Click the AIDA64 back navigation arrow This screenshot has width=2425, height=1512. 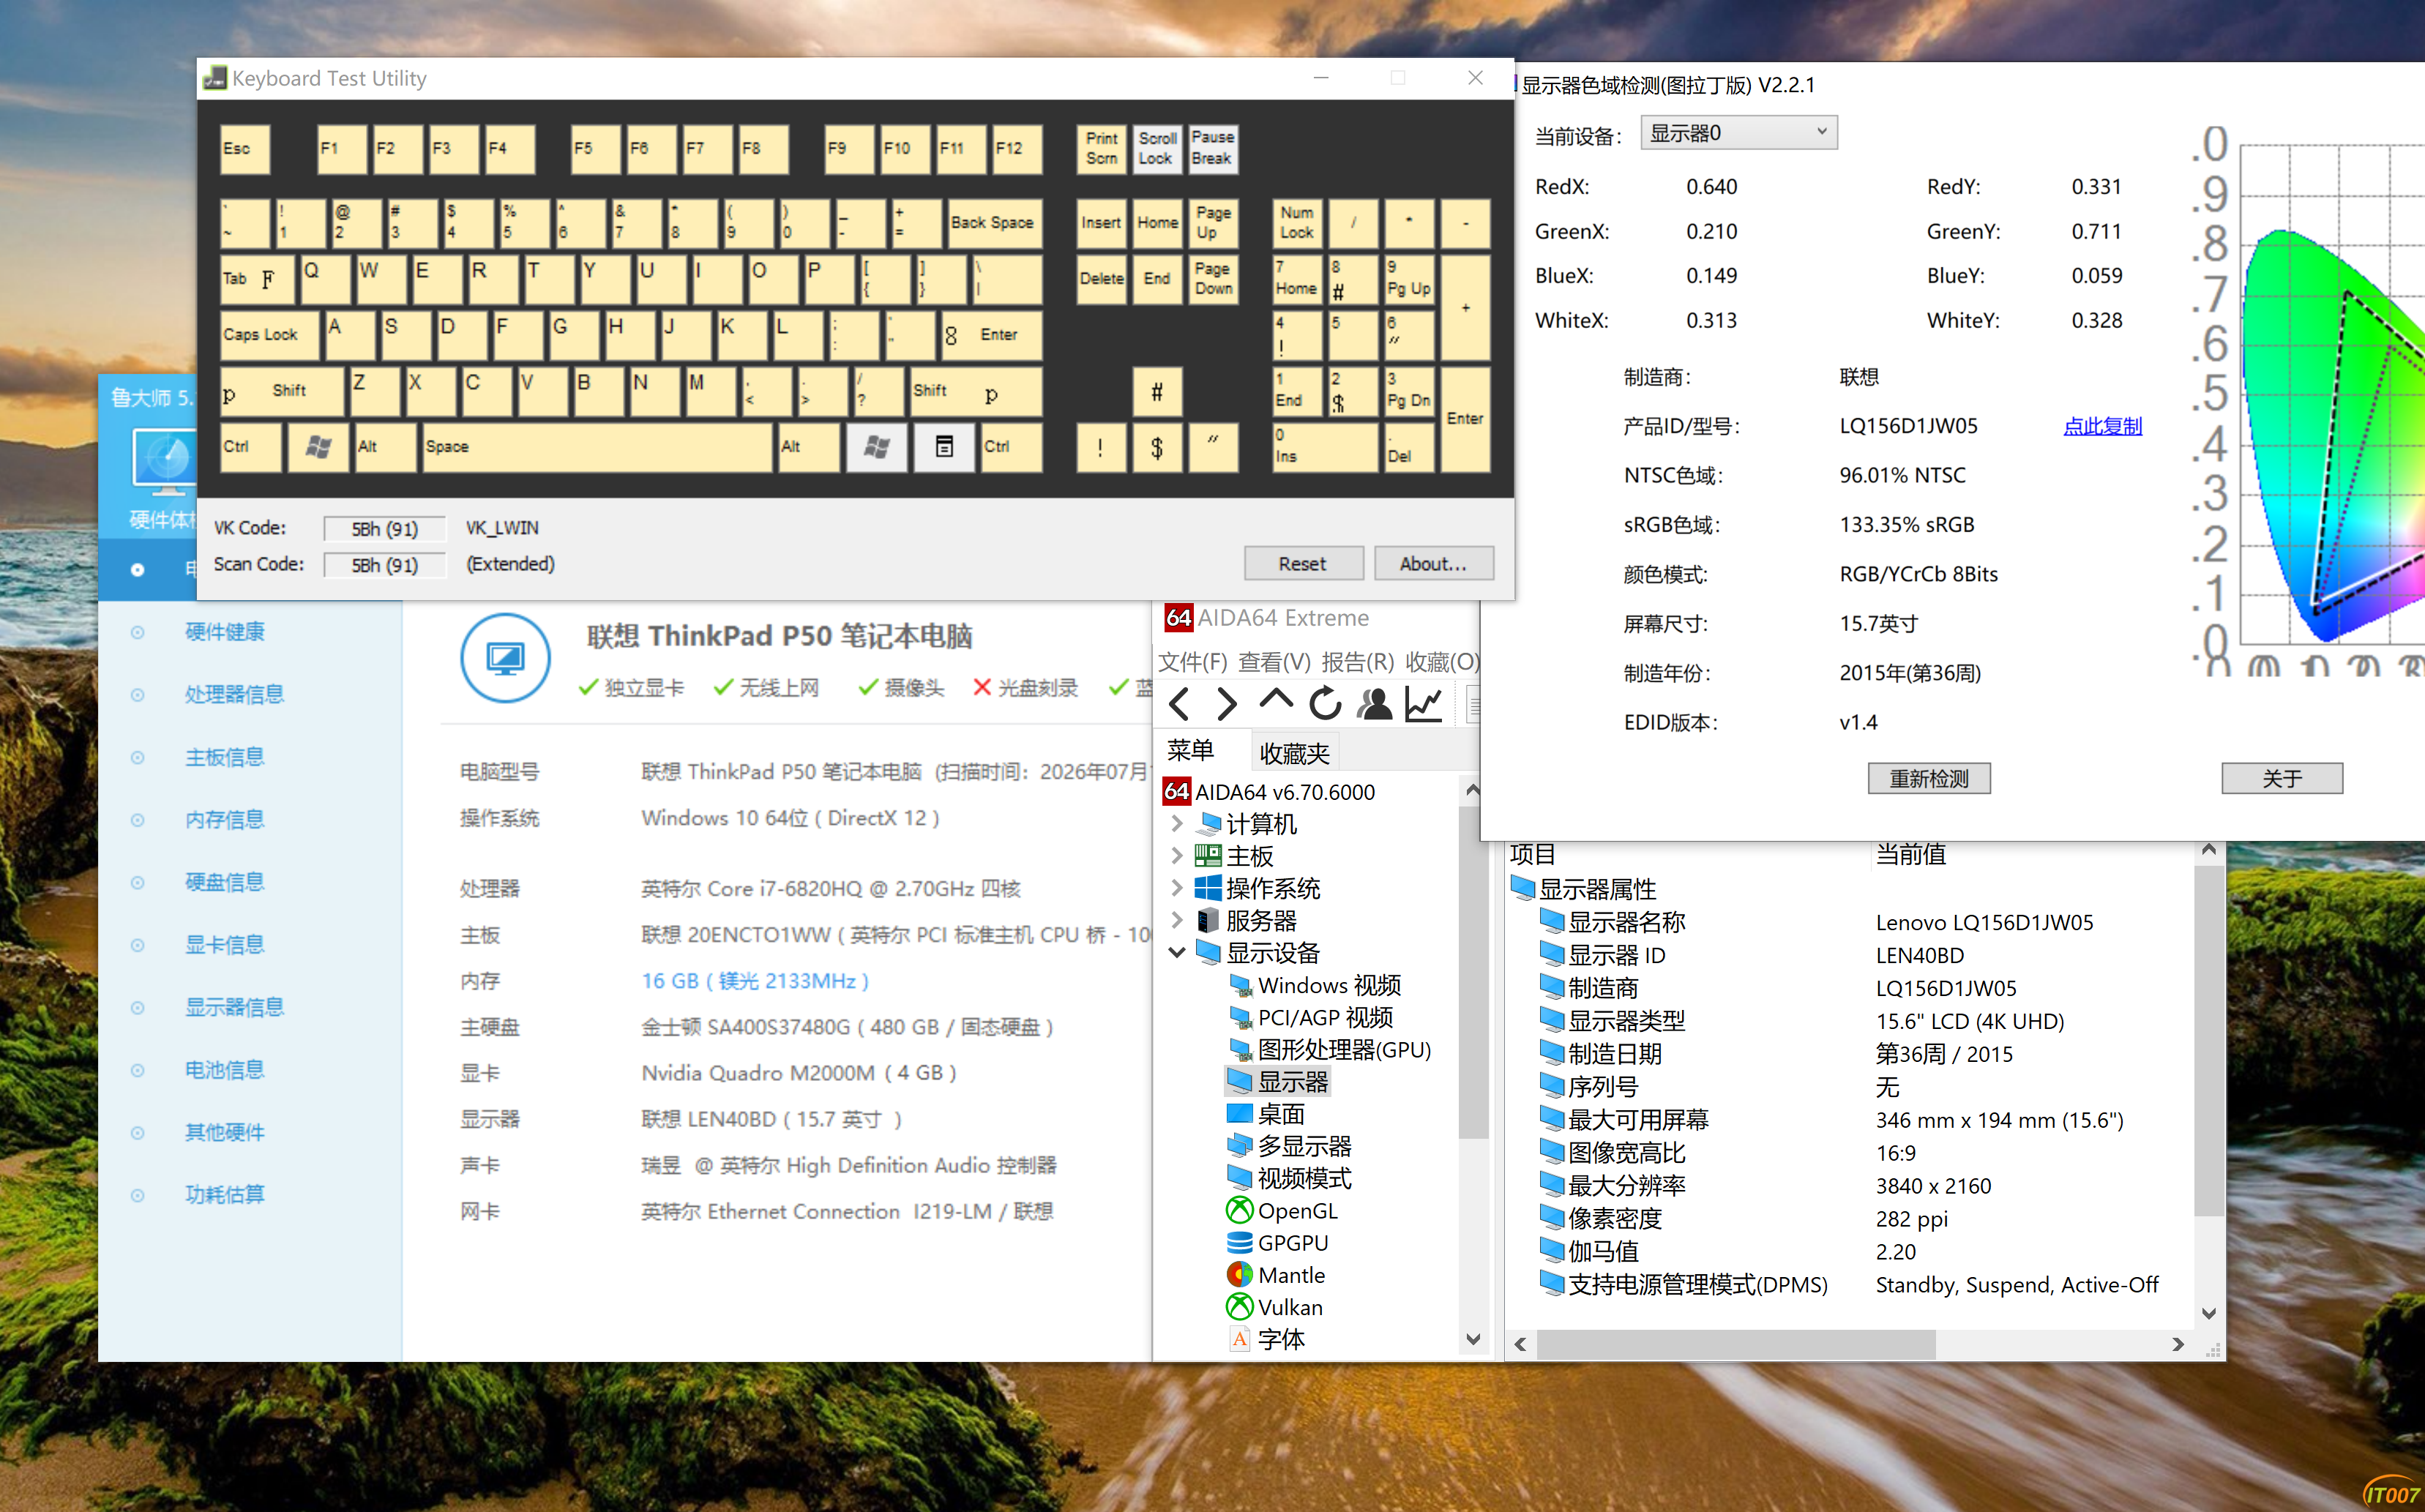(x=1180, y=704)
